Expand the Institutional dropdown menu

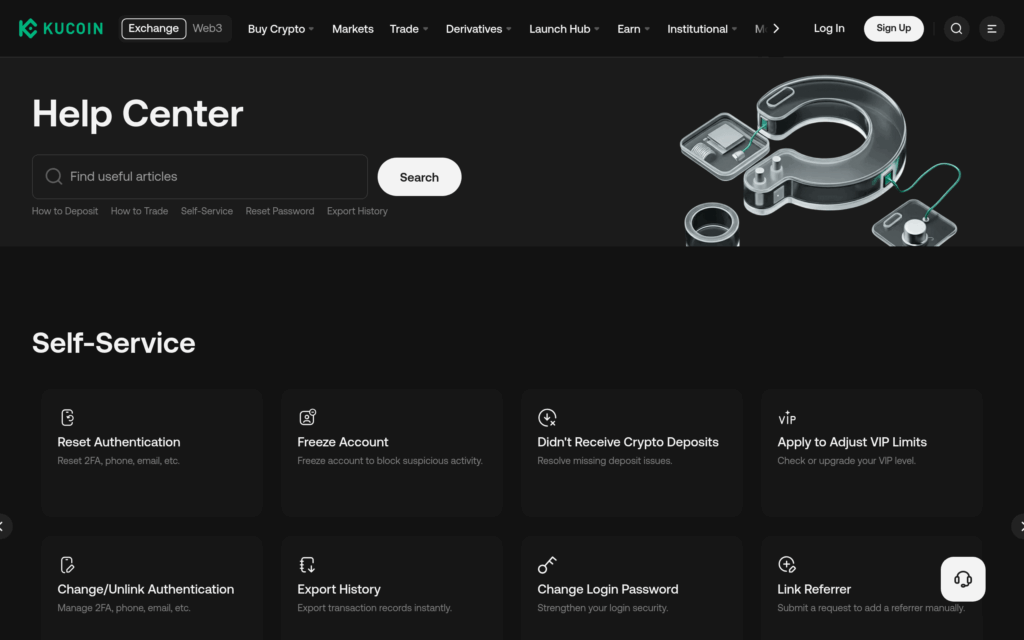pos(702,29)
